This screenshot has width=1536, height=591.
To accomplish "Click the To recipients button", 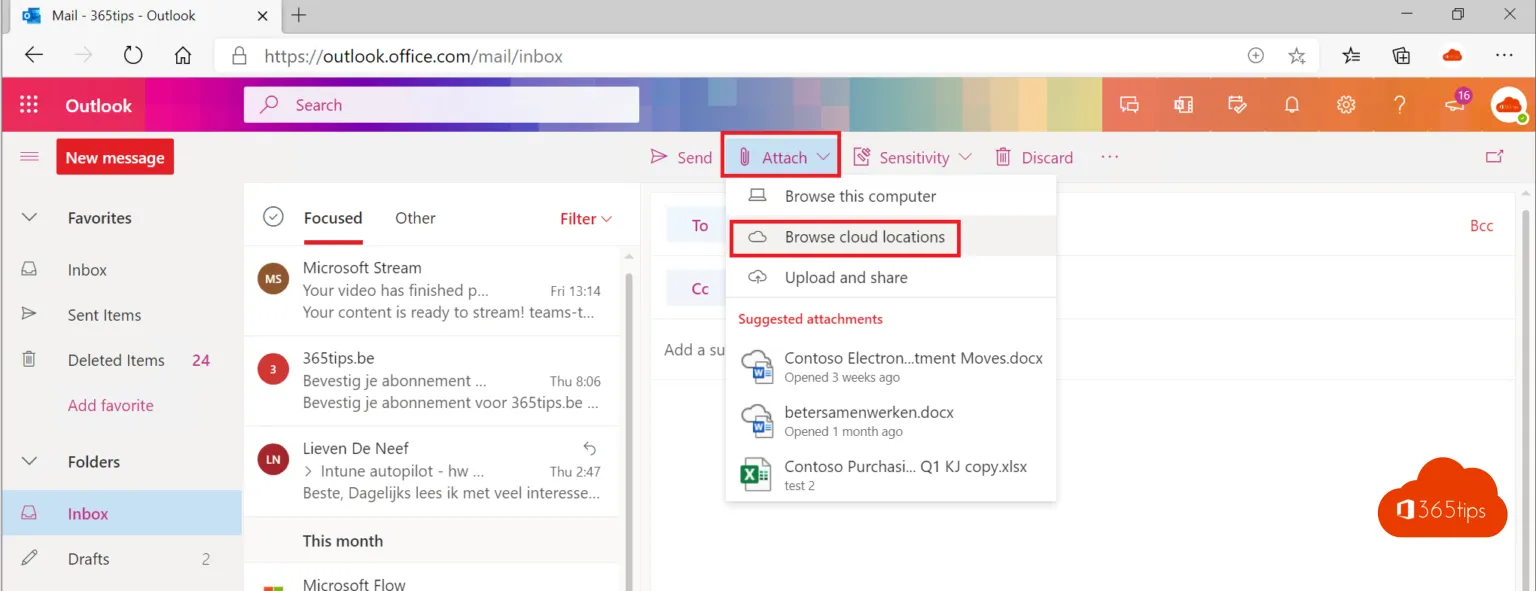I will [700, 225].
